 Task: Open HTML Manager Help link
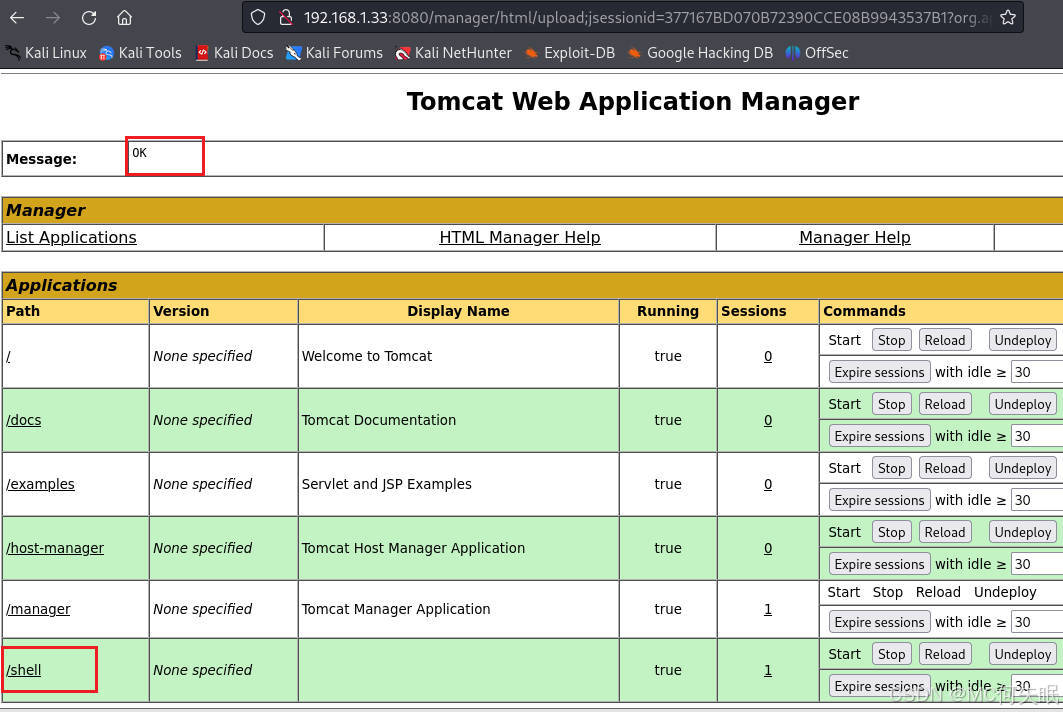coord(520,237)
